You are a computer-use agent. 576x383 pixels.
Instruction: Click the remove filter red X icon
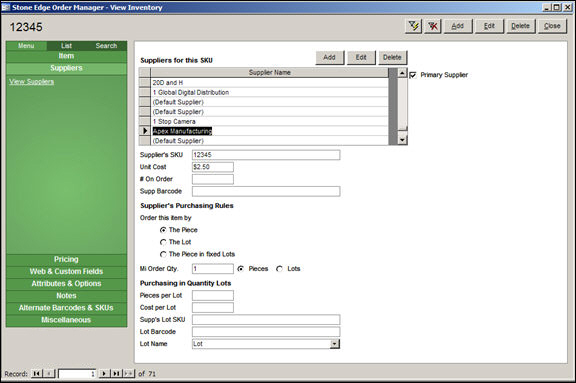(x=433, y=26)
